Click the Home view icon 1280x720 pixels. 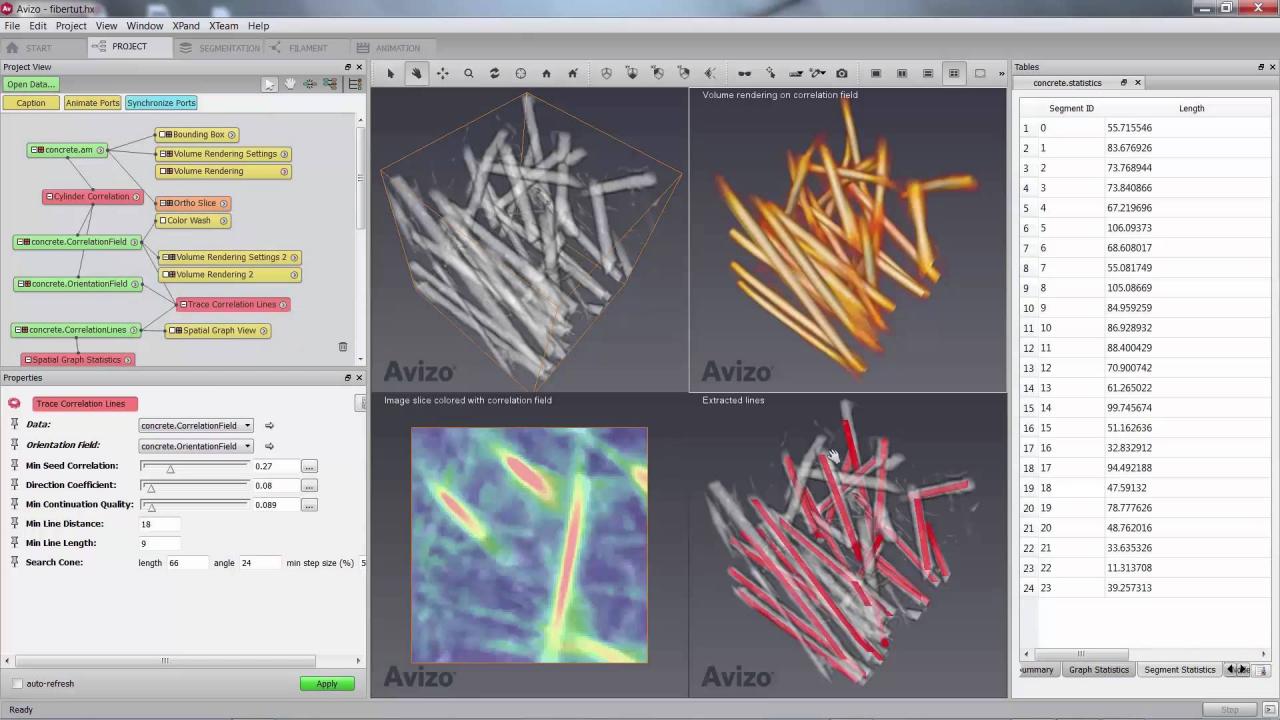pyautogui.click(x=547, y=73)
